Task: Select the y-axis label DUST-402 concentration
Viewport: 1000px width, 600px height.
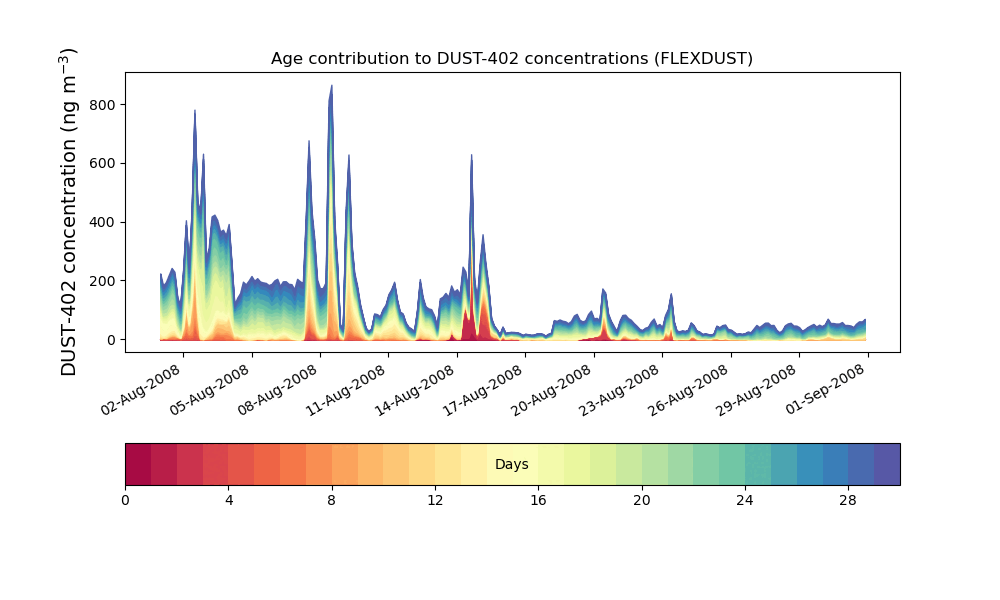Action: 69,212
